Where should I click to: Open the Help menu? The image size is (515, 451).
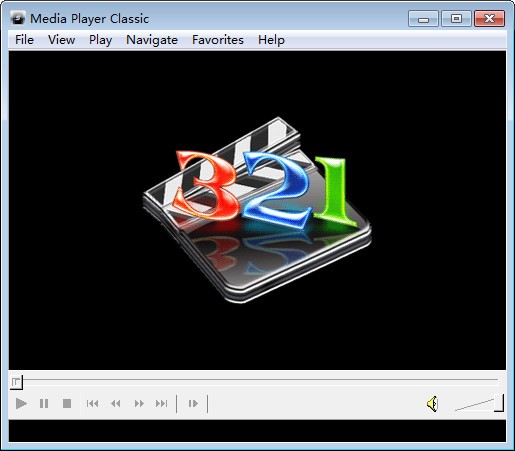(x=271, y=40)
